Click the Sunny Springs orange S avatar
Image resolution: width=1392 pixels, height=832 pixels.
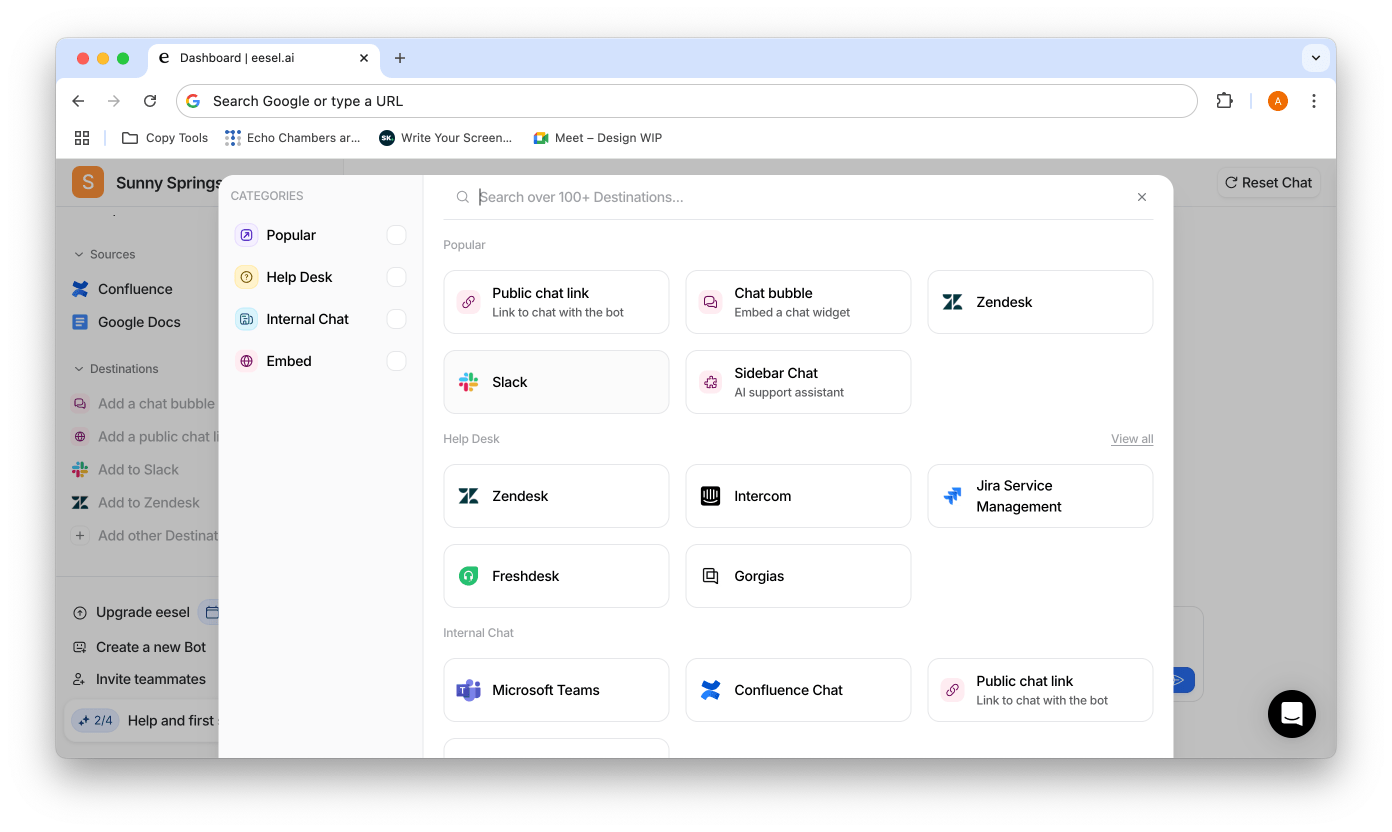point(88,182)
